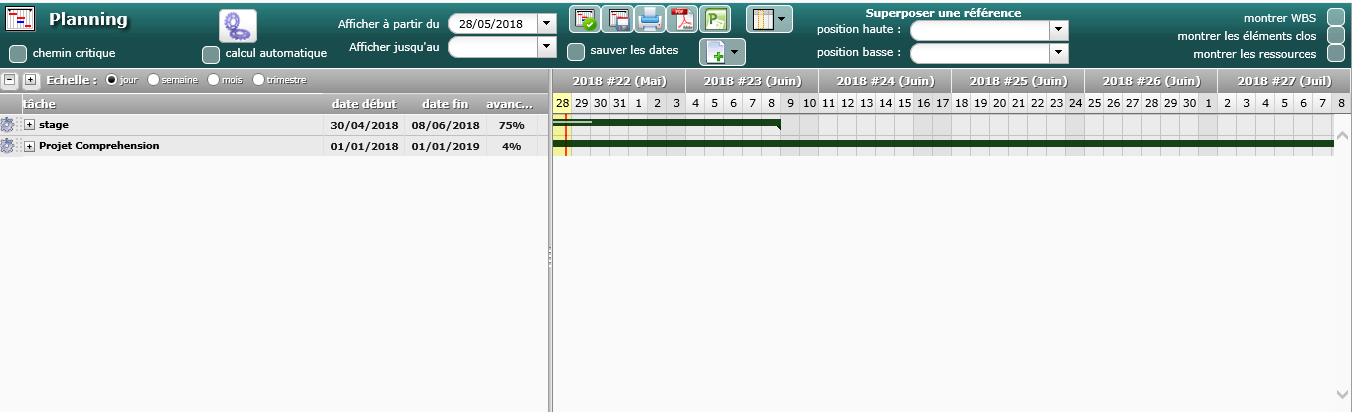Click the stage progress bar in Gantt
The height and width of the screenshot is (412, 1352).
click(666, 123)
